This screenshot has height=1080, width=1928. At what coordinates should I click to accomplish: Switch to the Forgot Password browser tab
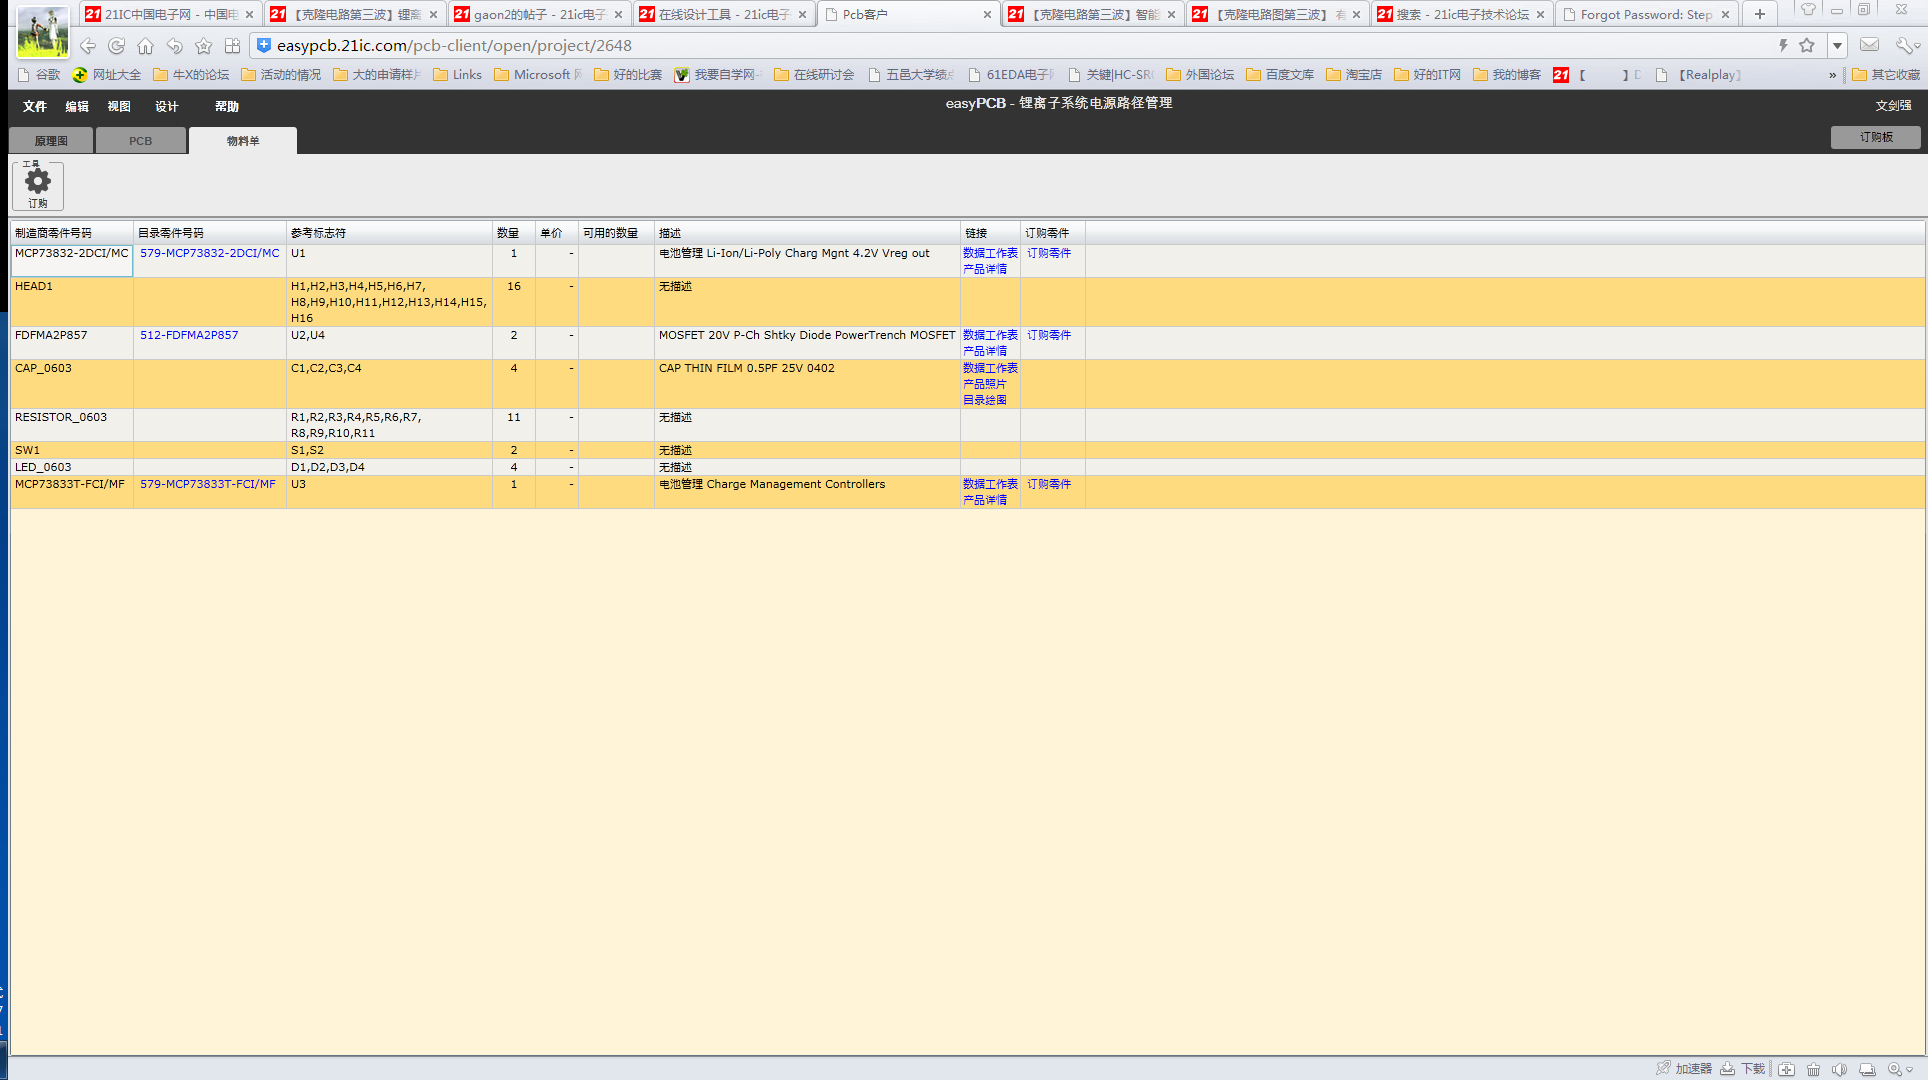click(1647, 14)
